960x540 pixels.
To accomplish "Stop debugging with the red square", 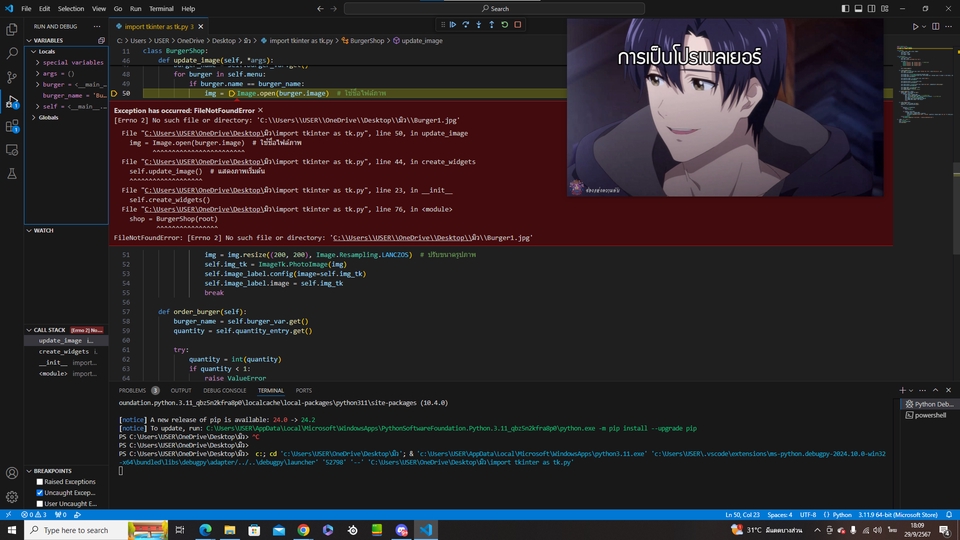I will pyautogui.click(x=518, y=25).
